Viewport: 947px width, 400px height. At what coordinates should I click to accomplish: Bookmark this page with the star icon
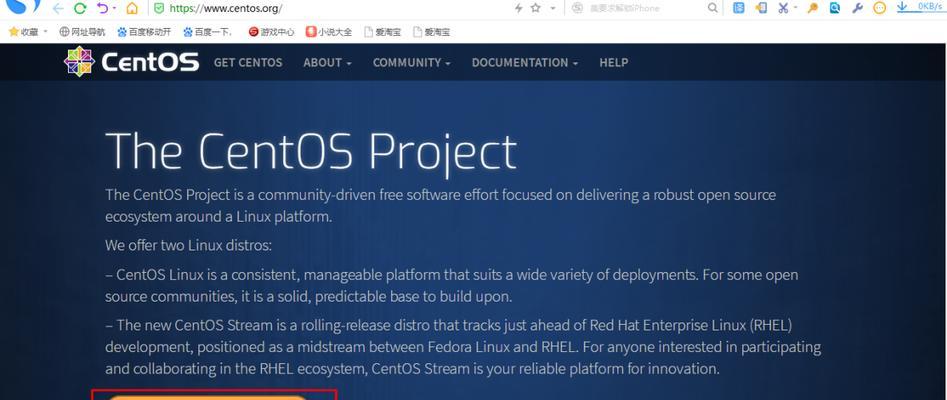(535, 8)
